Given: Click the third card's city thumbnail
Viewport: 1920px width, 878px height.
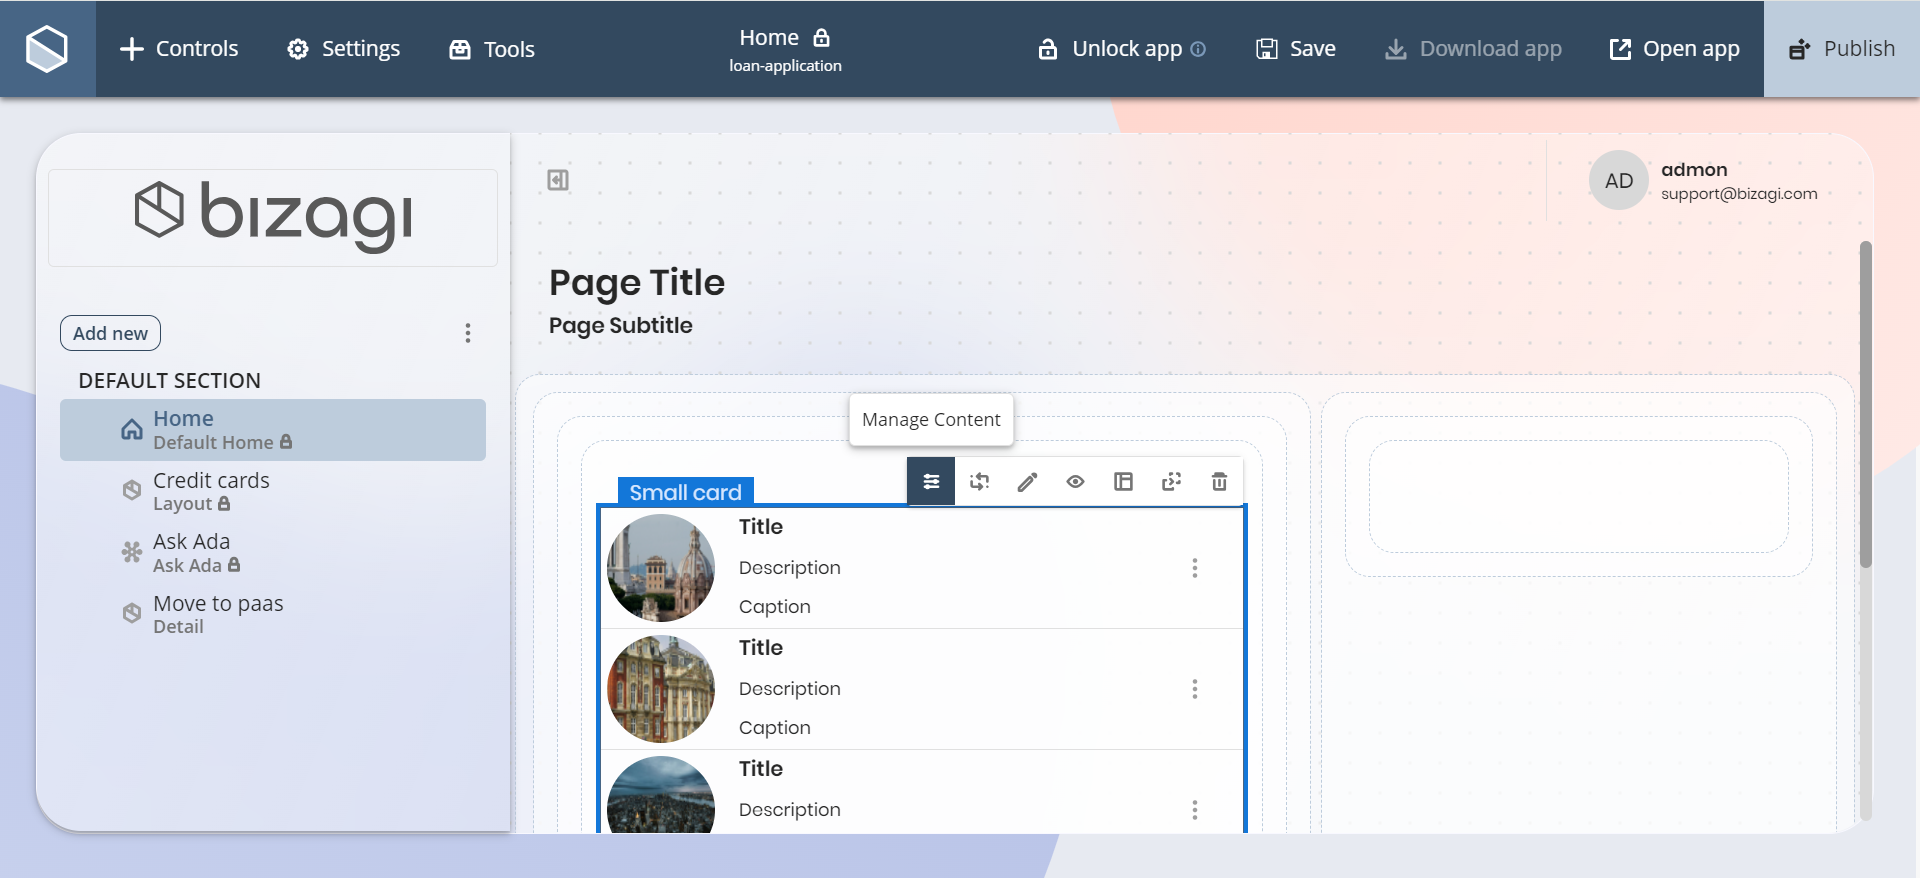Looking at the screenshot, I should [661, 795].
